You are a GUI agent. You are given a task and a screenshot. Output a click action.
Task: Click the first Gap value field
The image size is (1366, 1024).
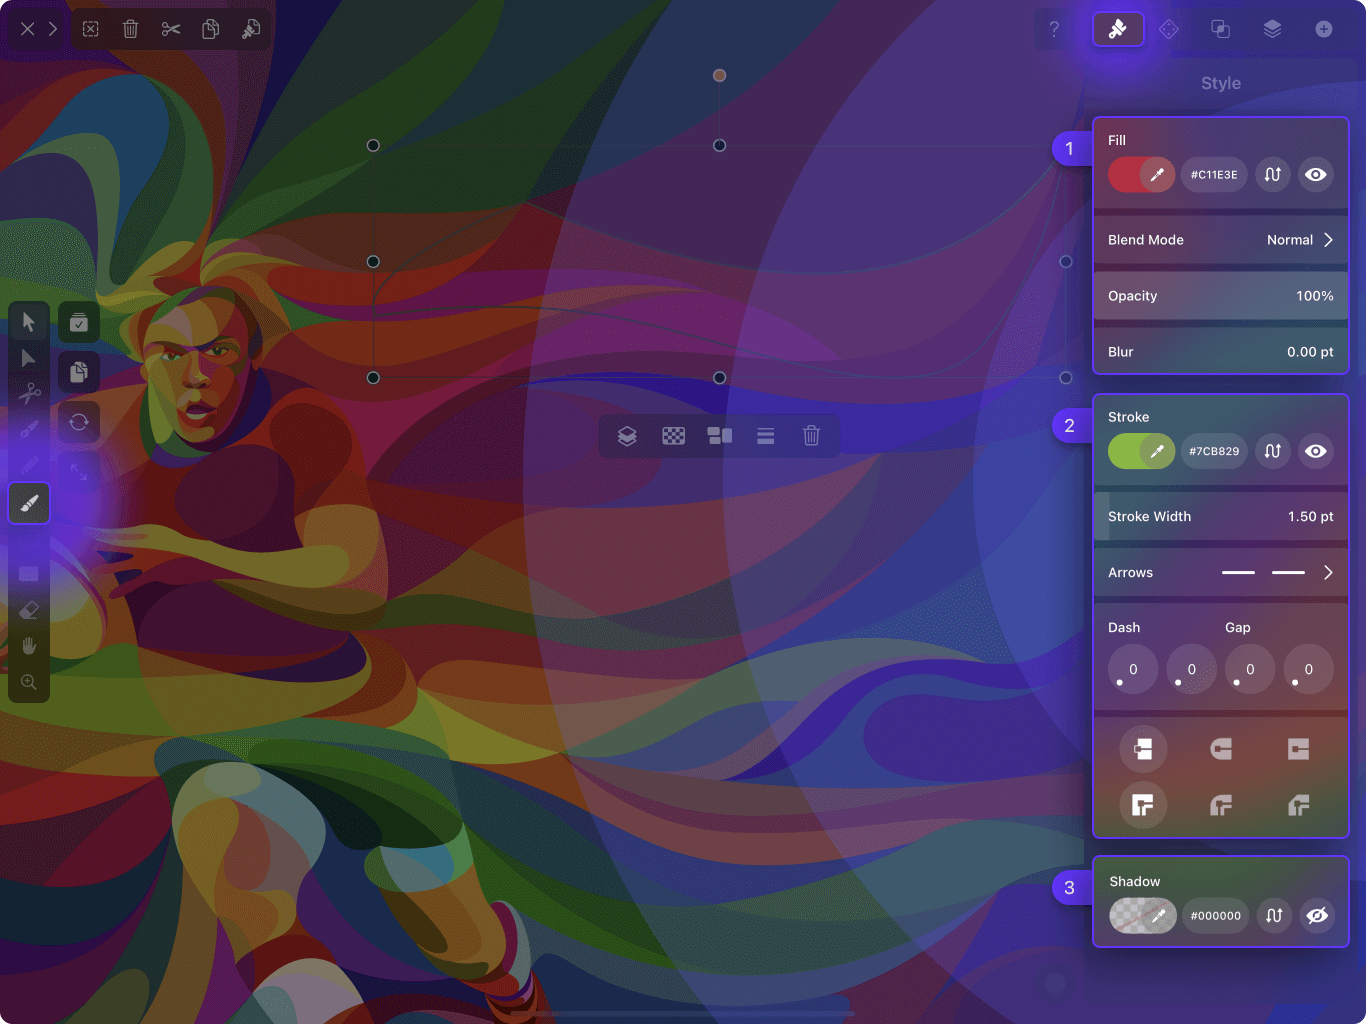pos(1250,670)
